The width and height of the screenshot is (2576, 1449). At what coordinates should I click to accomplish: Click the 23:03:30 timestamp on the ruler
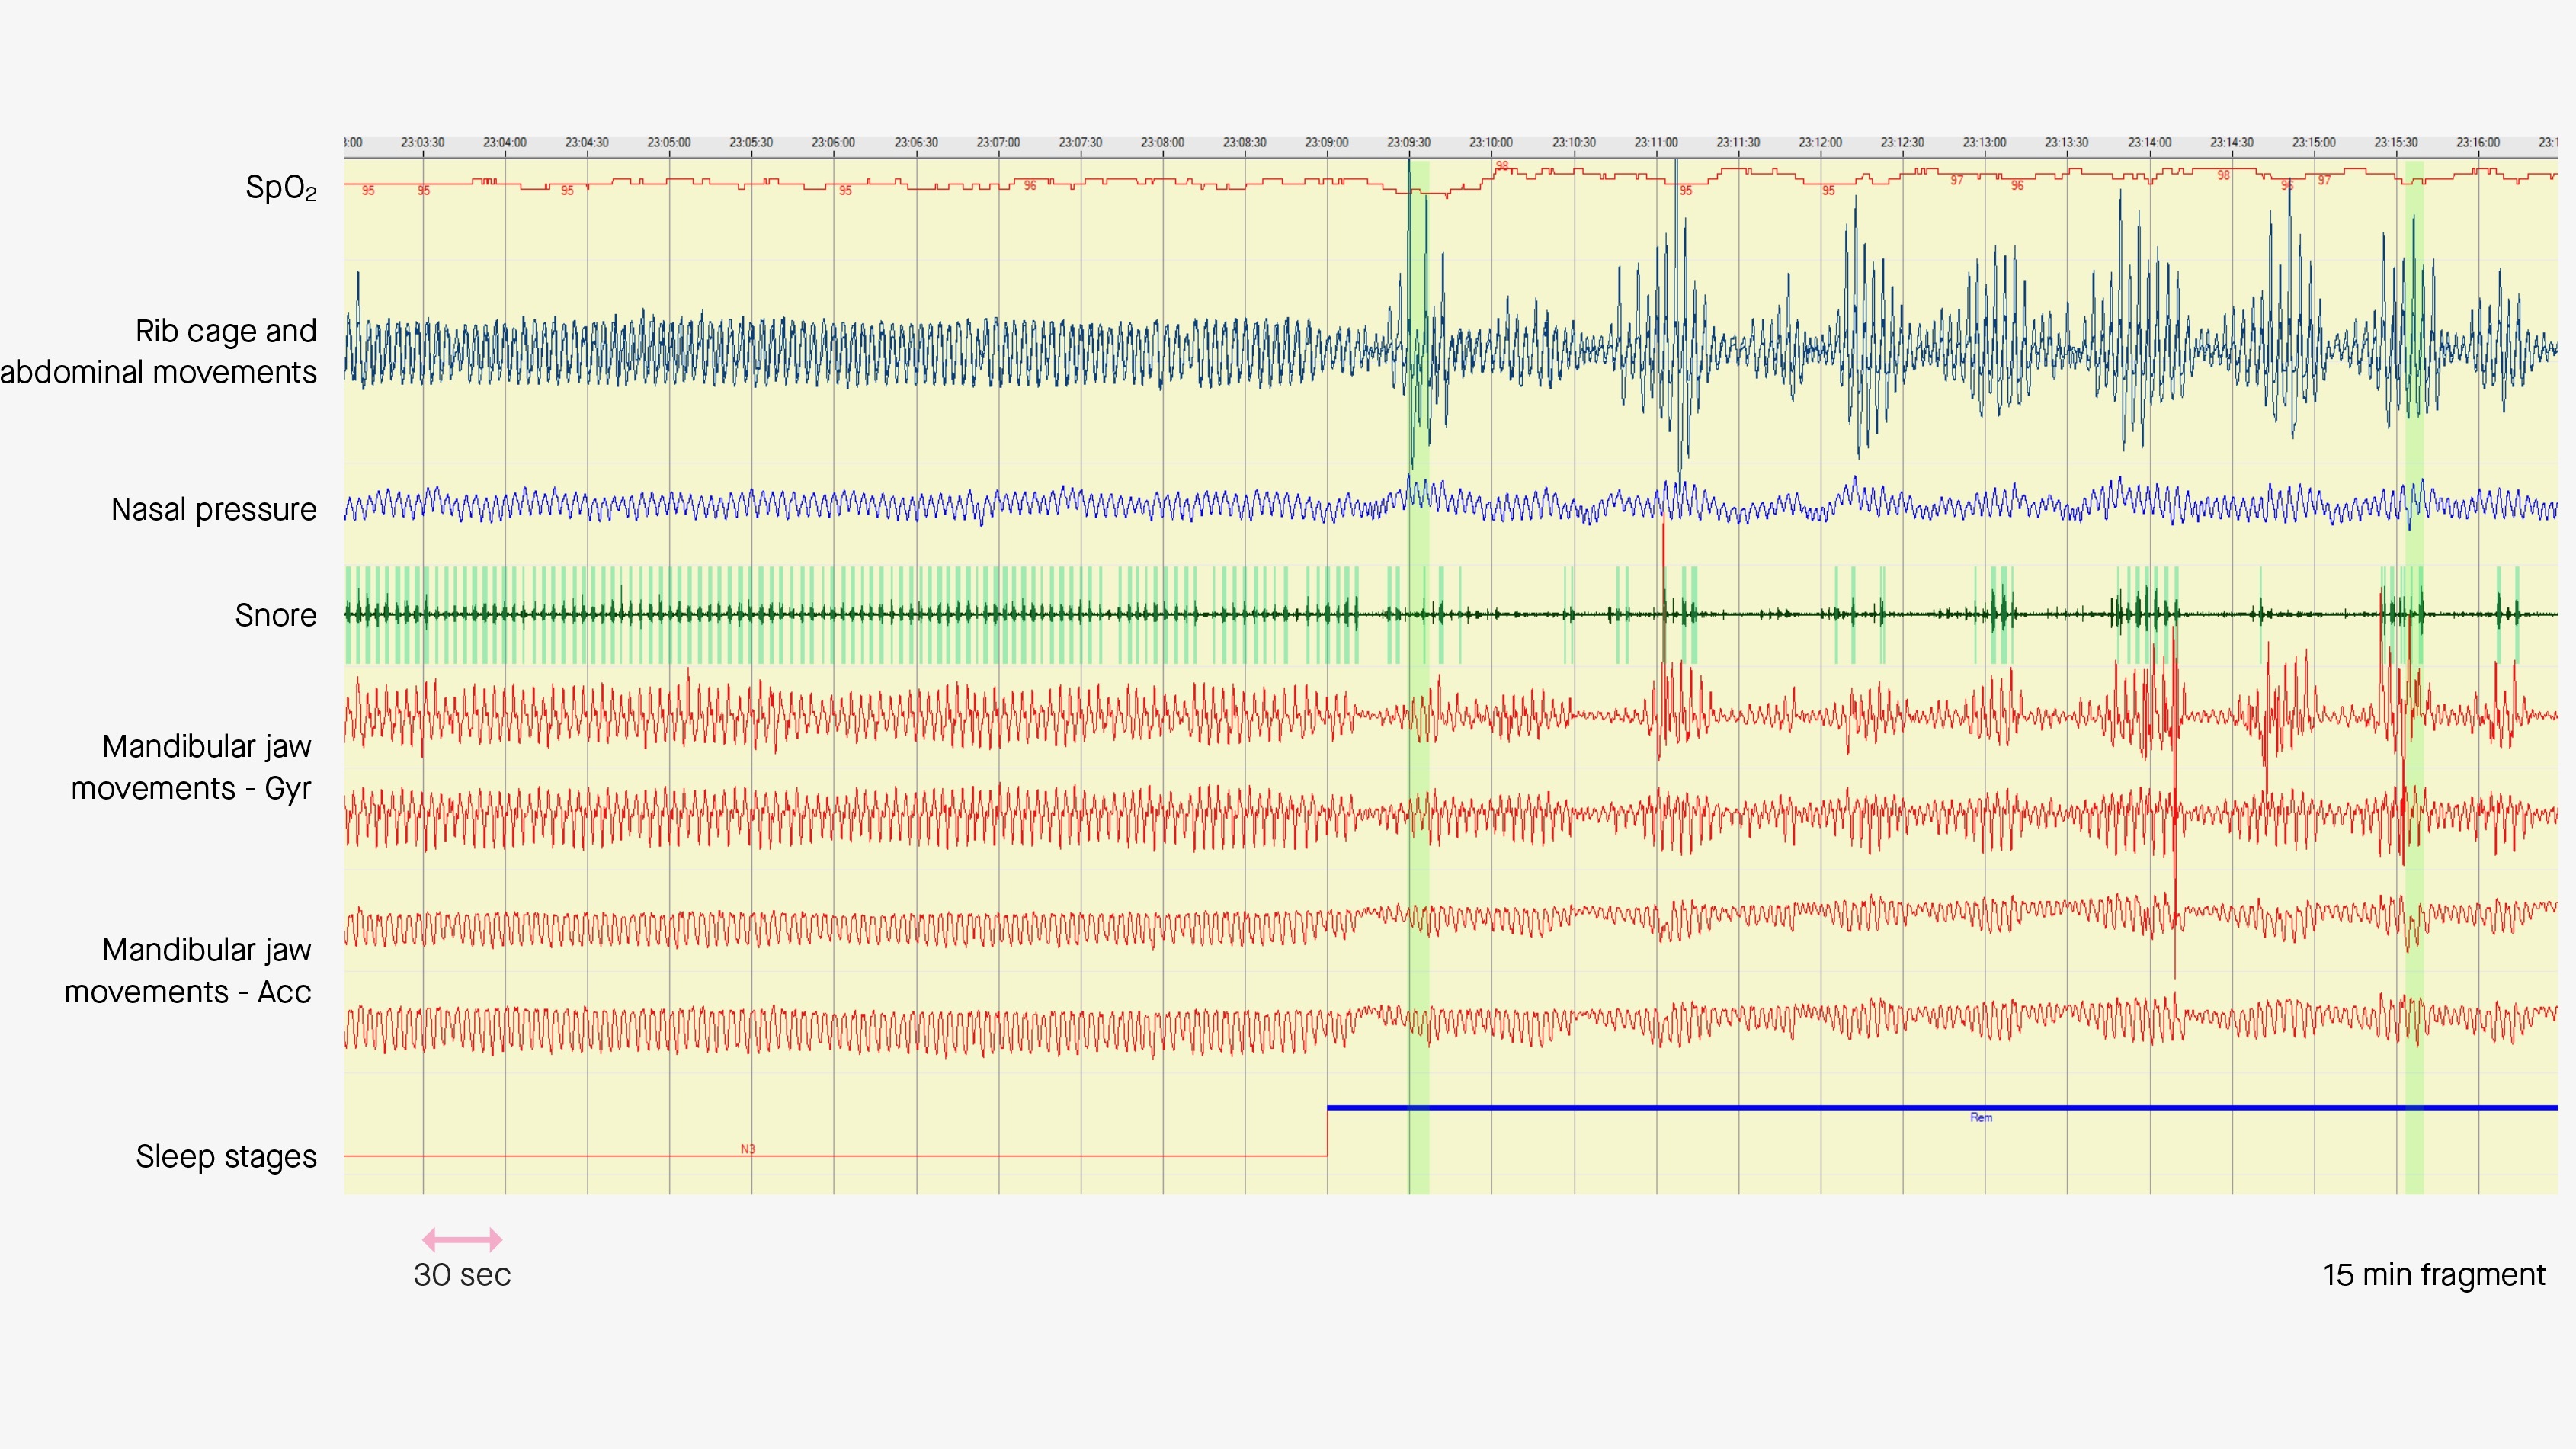tap(422, 142)
